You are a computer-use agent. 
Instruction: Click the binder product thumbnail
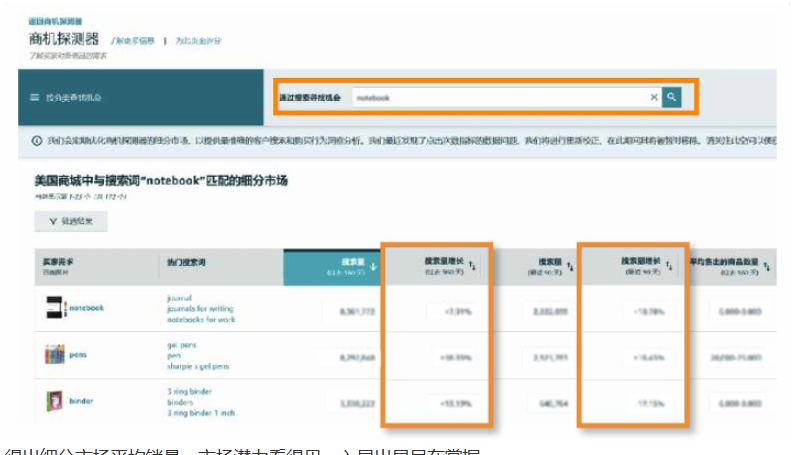(54, 401)
